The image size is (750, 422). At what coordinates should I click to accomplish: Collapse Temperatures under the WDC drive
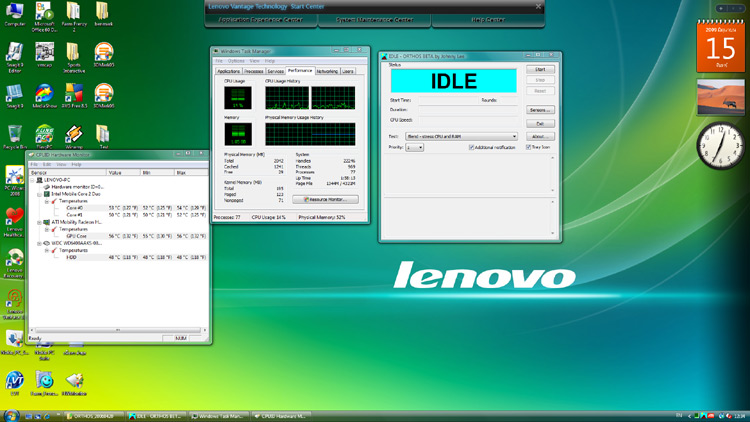(47, 251)
